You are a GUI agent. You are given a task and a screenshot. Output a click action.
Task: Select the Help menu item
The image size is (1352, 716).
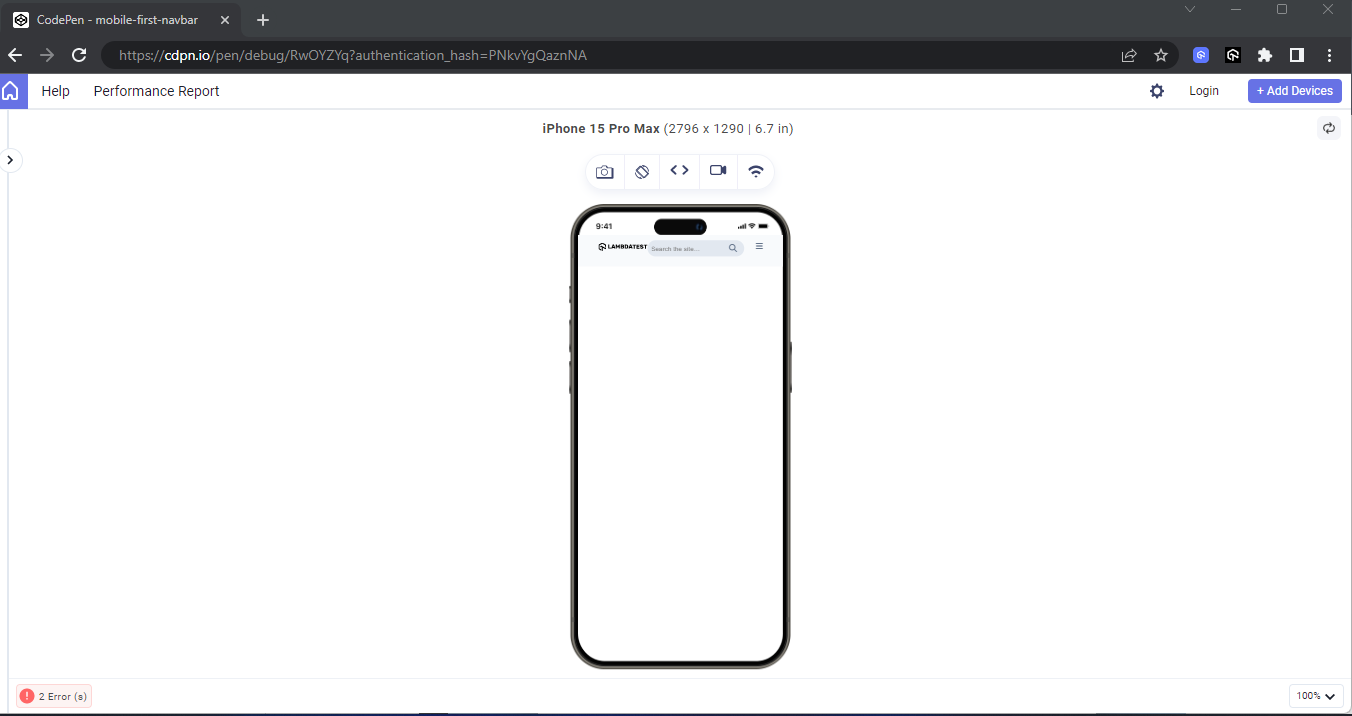pyautogui.click(x=56, y=90)
